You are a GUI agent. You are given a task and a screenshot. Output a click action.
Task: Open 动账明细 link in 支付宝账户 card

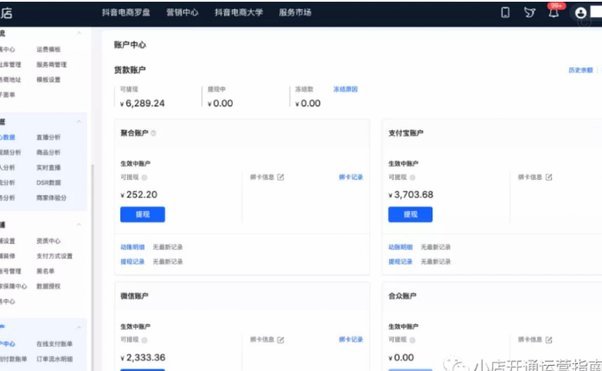[400, 247]
